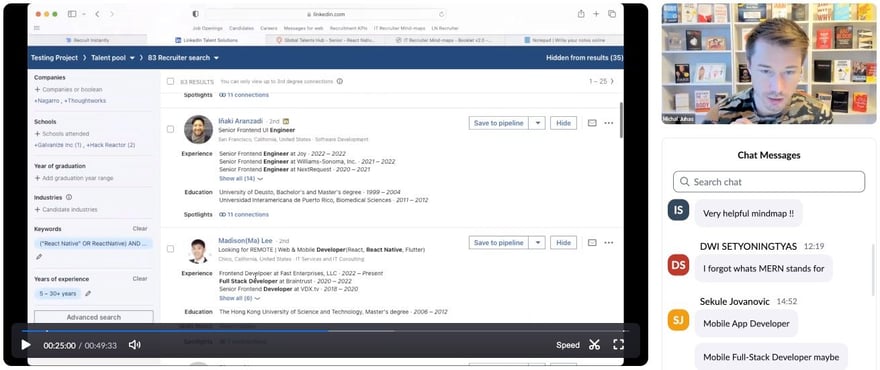Open the scissors clip tool
The image size is (880, 370).
point(594,345)
